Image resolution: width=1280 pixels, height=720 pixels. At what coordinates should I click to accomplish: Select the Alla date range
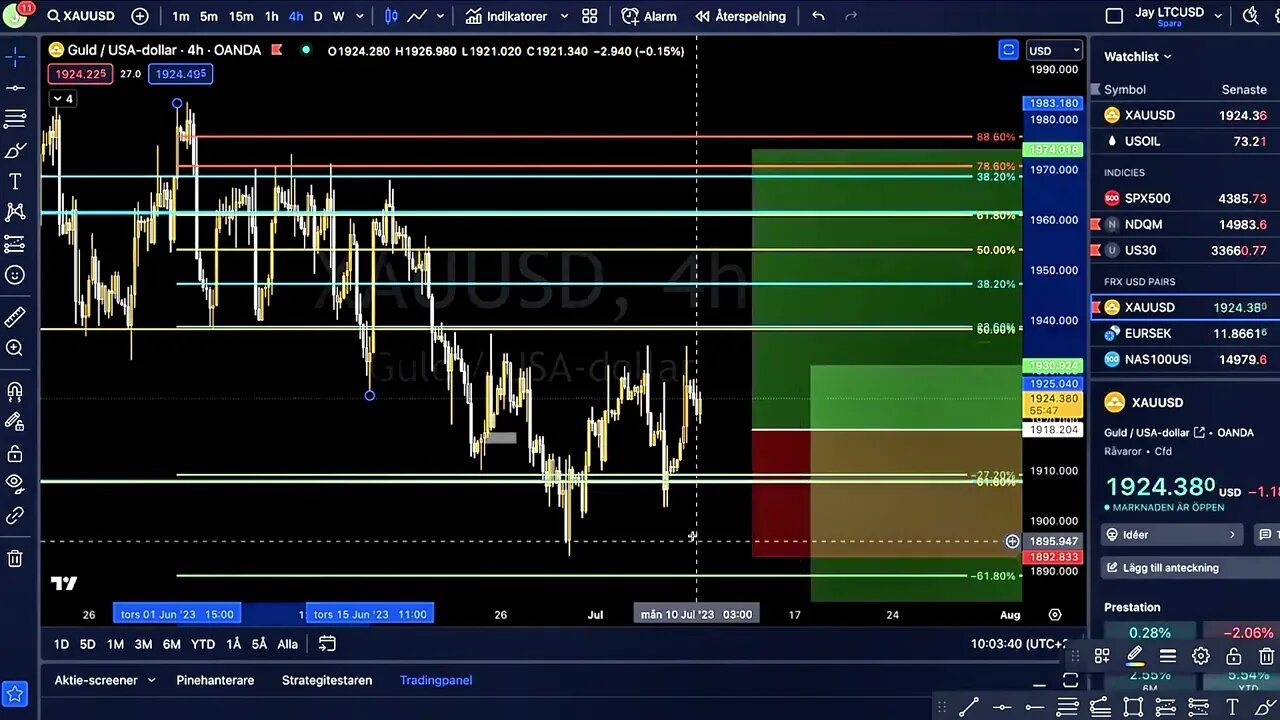coord(287,644)
